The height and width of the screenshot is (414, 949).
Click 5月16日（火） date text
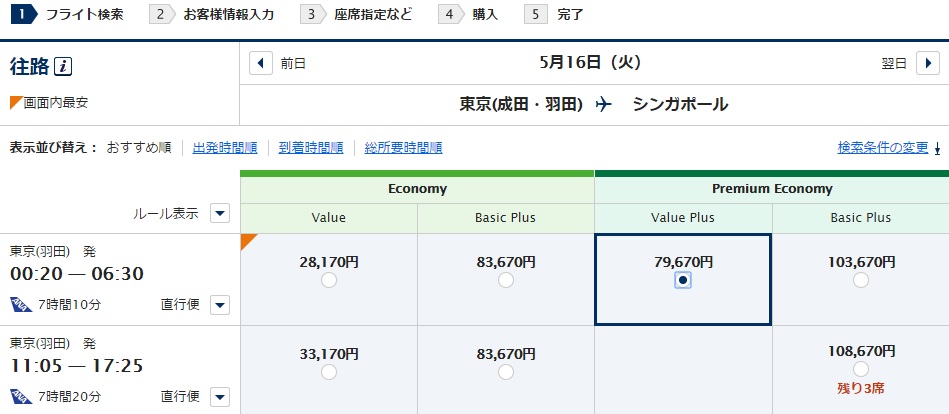(x=590, y=62)
